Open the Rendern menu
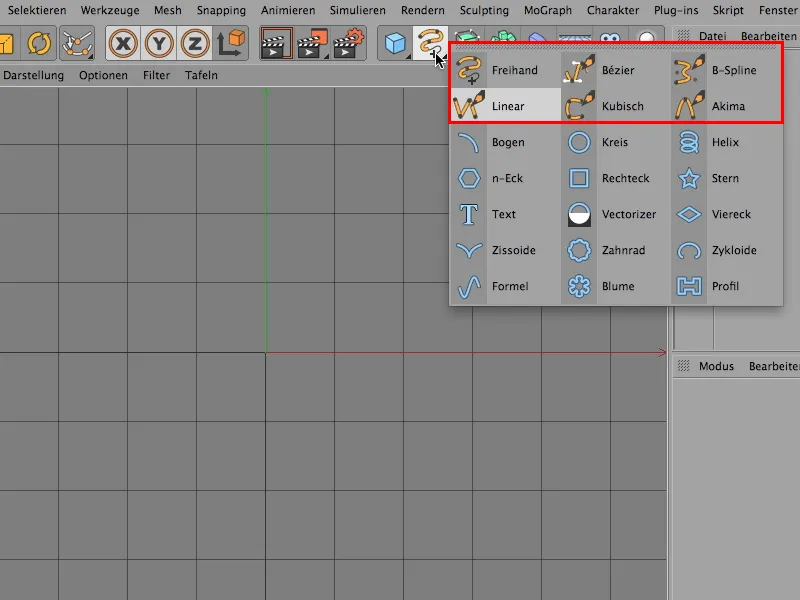 tap(422, 10)
